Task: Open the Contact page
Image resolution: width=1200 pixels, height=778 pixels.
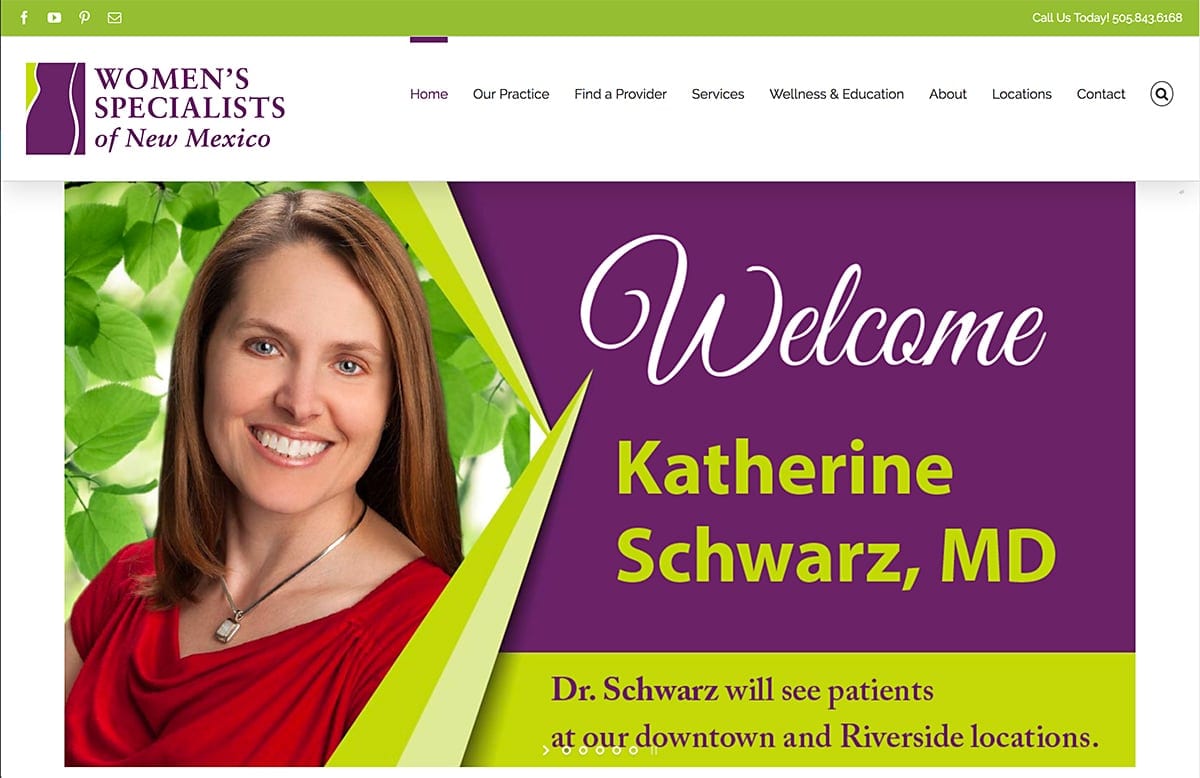Action: coord(1101,94)
